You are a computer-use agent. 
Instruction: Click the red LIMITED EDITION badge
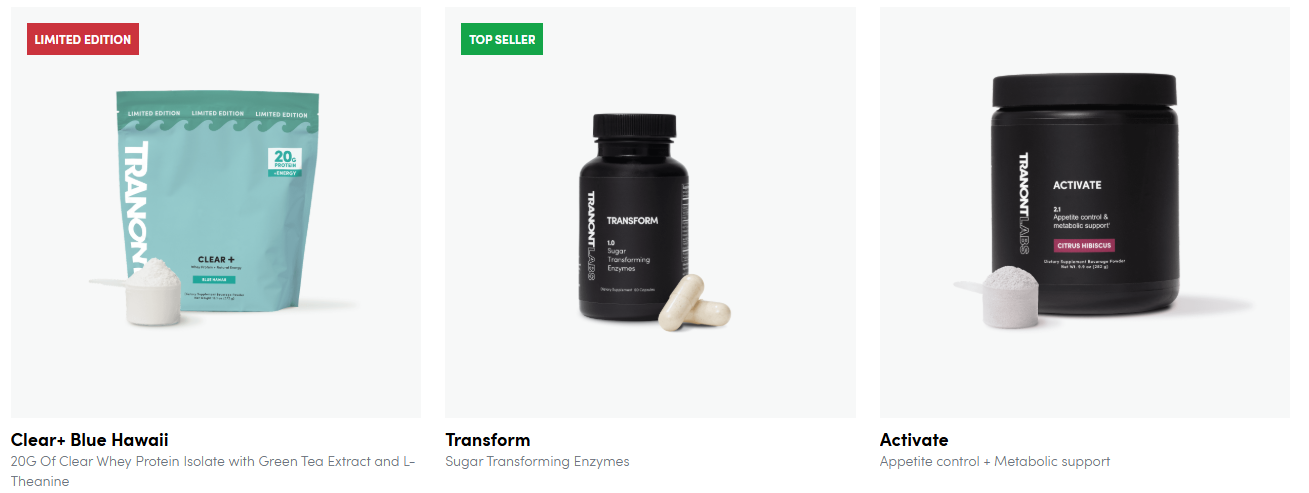tap(83, 39)
